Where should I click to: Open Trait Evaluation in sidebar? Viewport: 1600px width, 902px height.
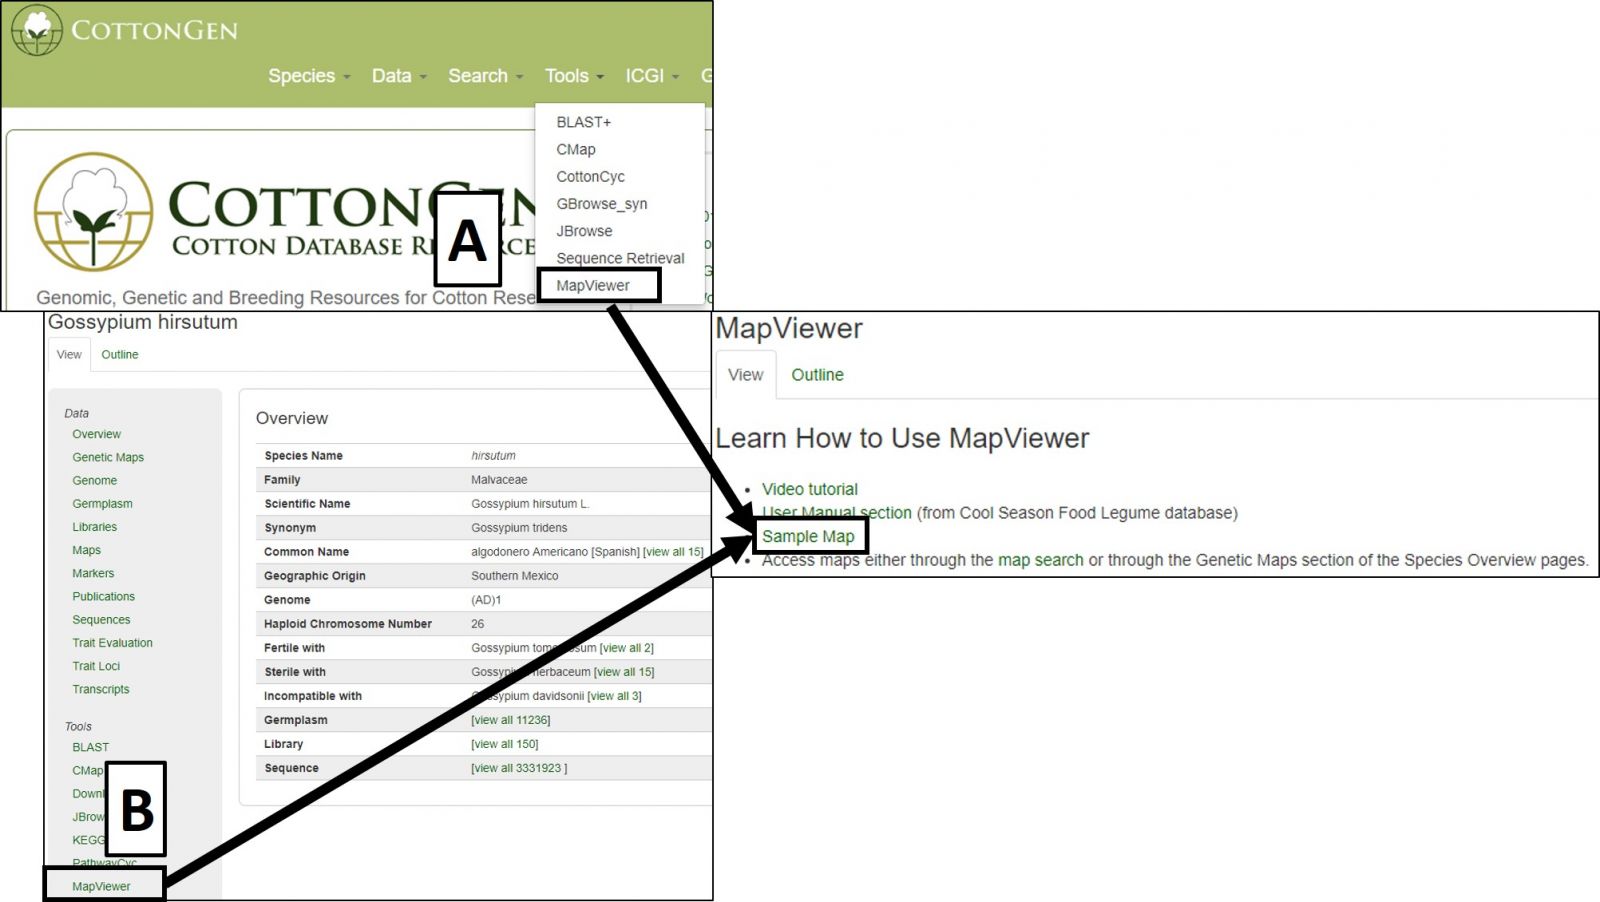coord(112,642)
